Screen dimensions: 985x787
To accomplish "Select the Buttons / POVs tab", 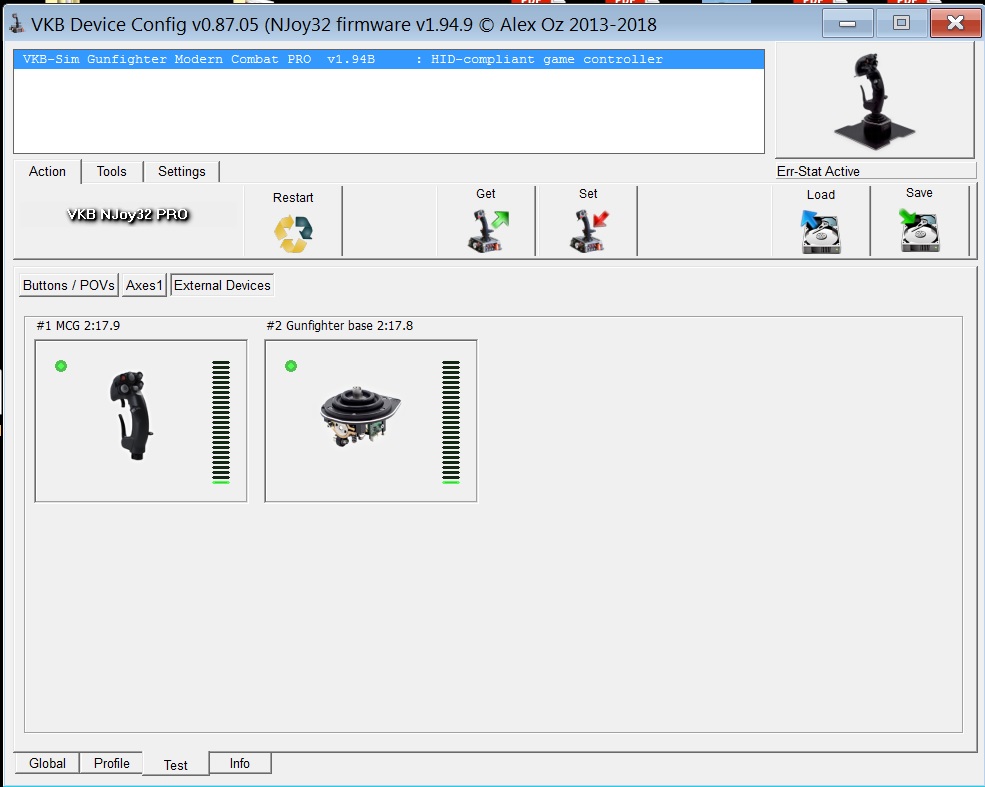I will point(69,285).
